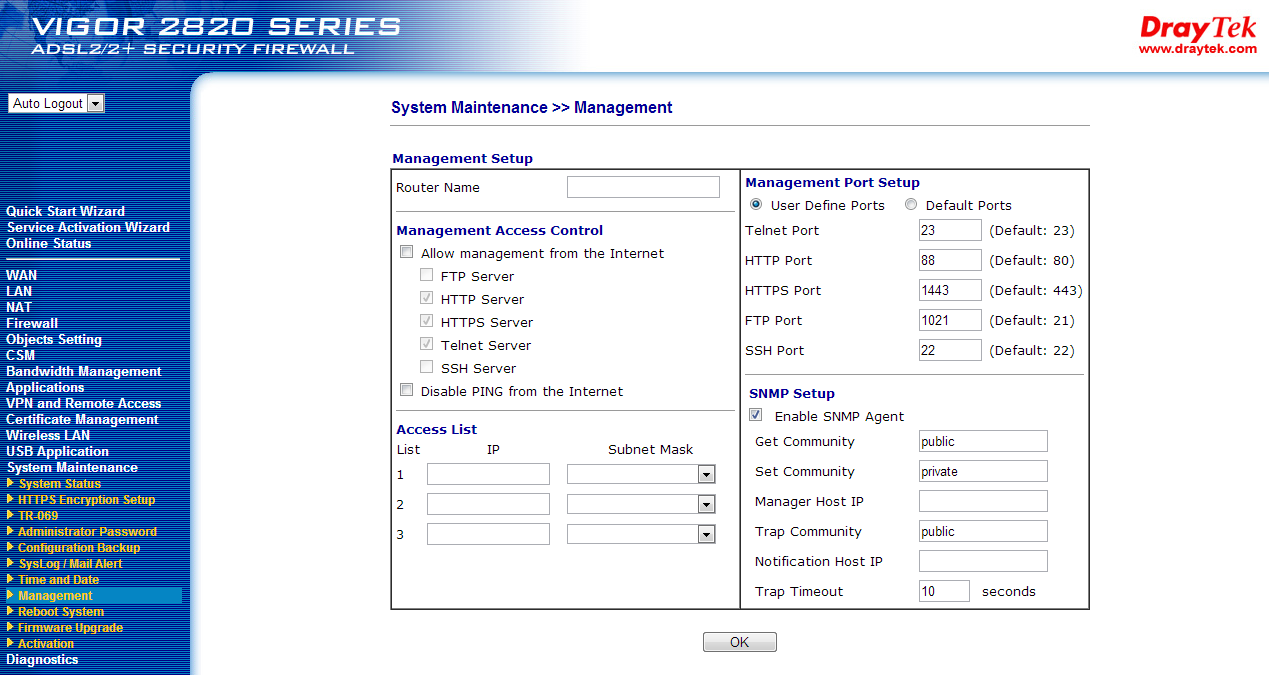Click OK to save settings
This screenshot has height=675, width=1269.
[740, 642]
